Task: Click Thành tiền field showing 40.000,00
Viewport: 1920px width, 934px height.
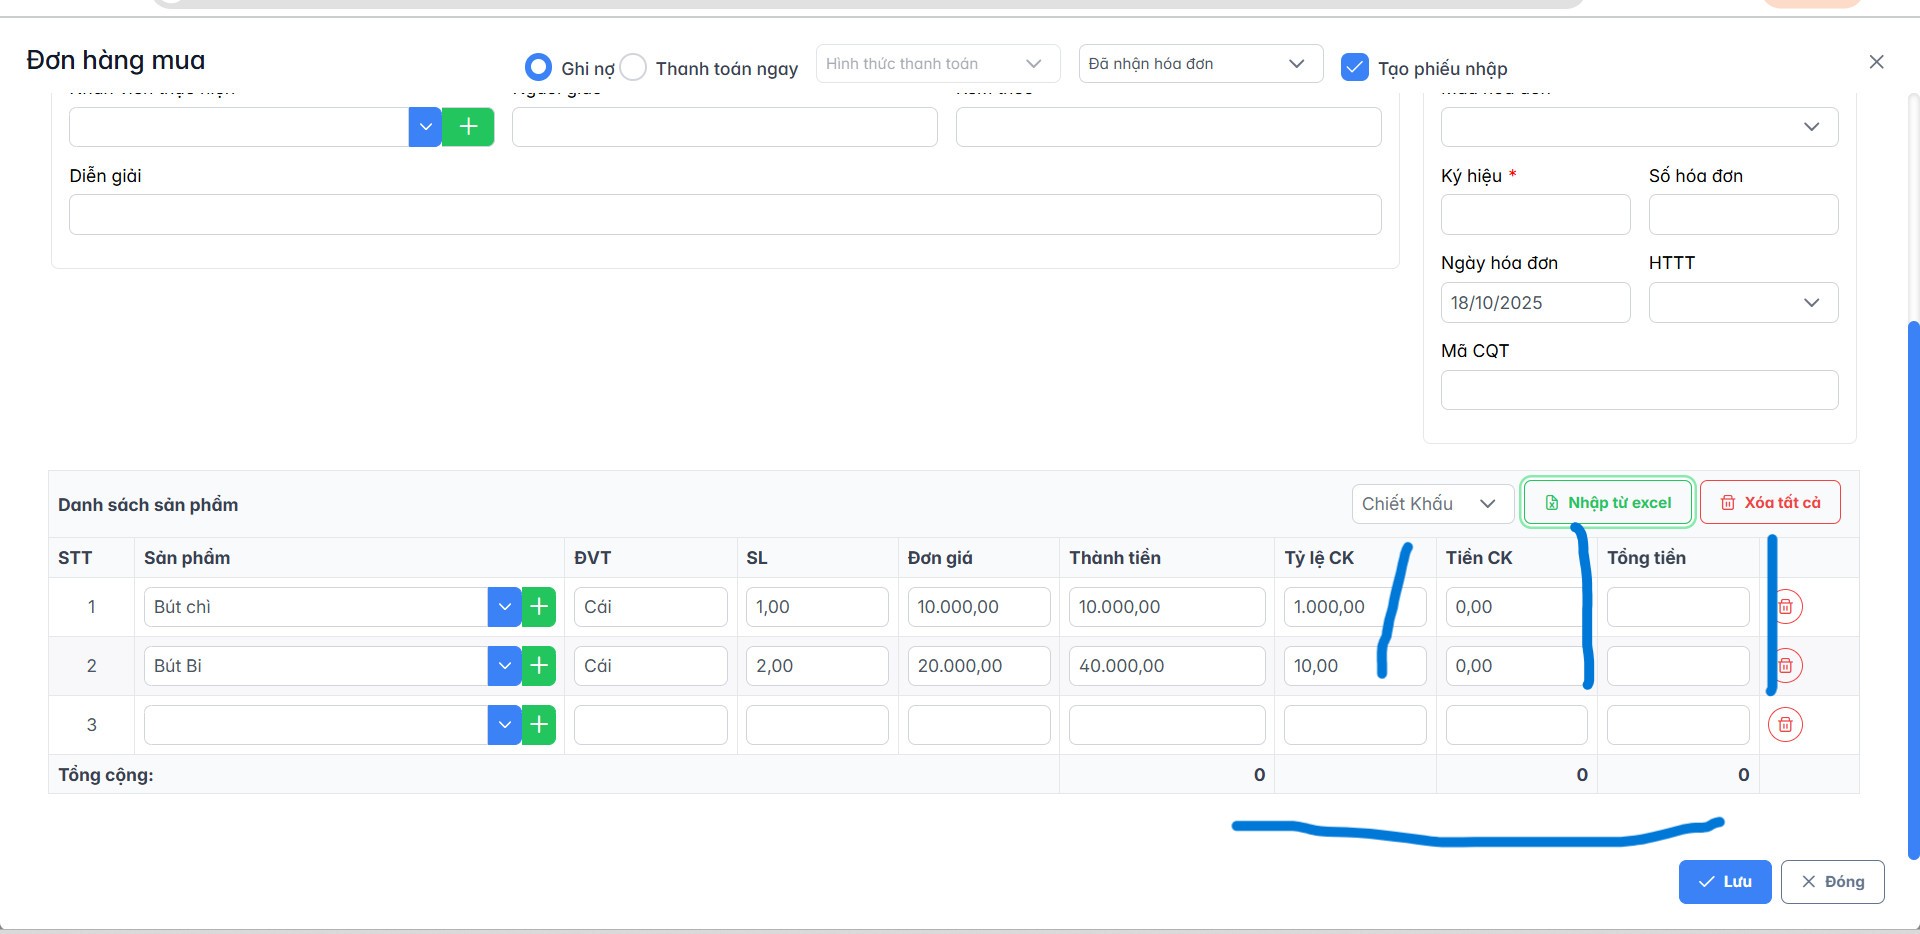Action: (x=1167, y=666)
